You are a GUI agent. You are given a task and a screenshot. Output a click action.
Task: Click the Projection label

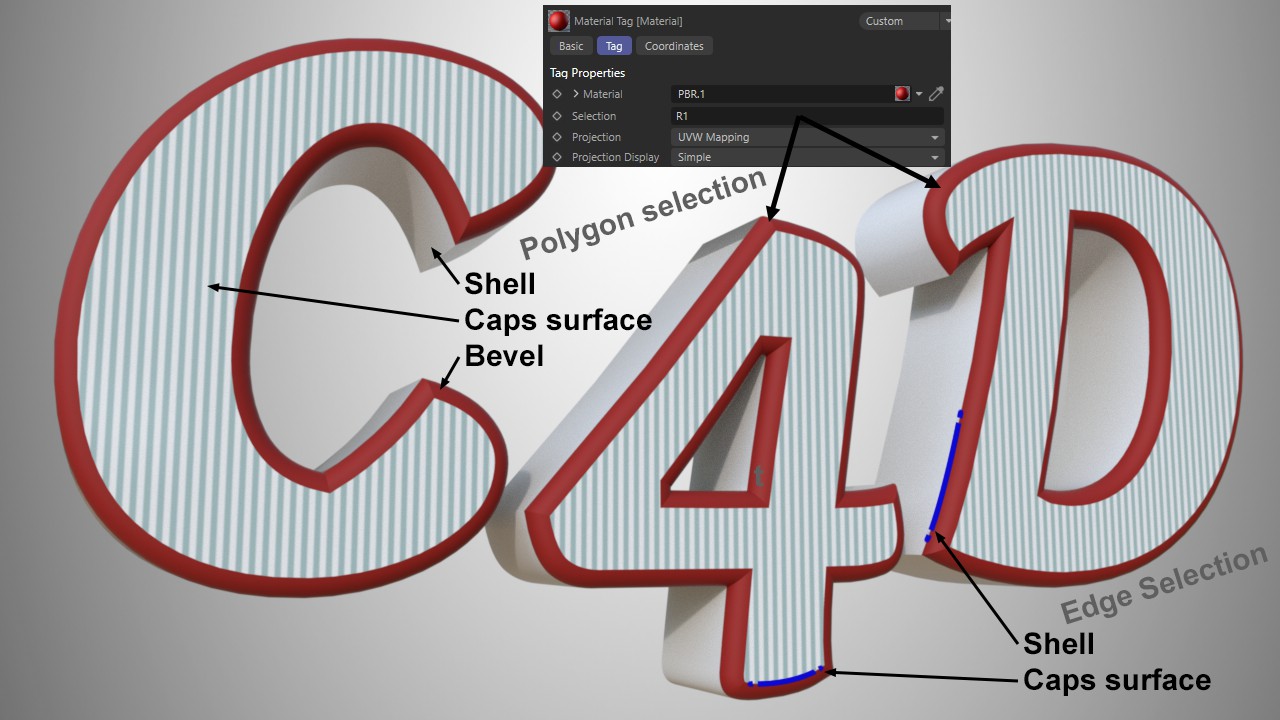tap(596, 137)
